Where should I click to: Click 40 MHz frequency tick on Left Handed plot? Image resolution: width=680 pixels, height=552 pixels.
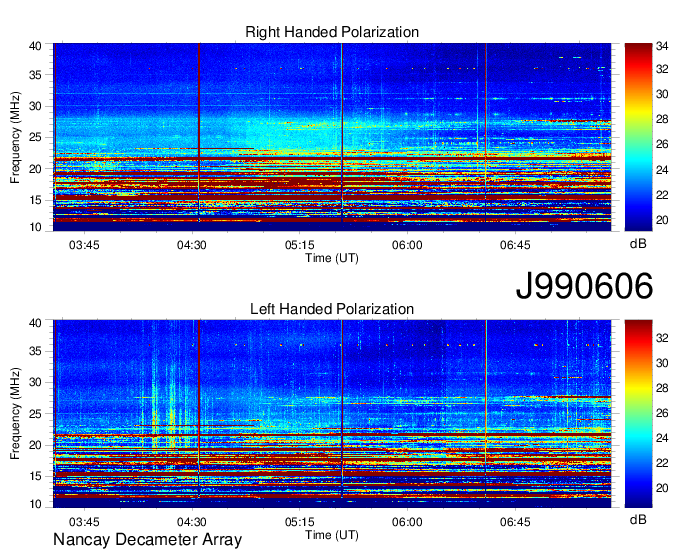[x=36, y=323]
